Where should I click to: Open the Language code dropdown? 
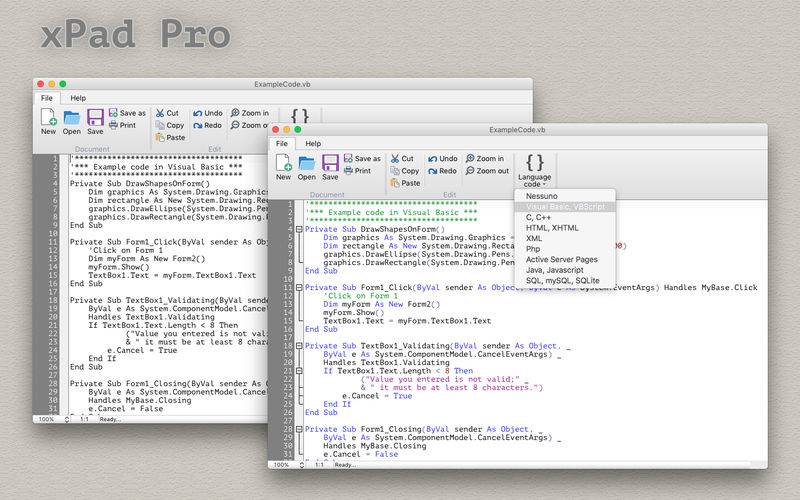[534, 170]
